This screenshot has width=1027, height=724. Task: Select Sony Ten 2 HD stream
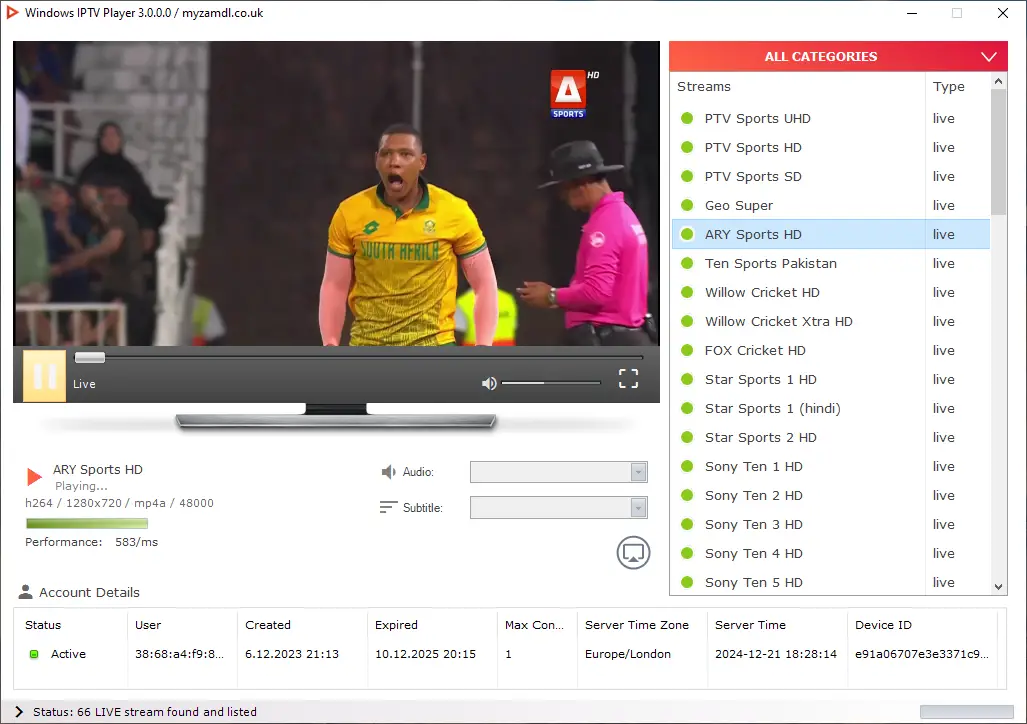pyautogui.click(x=831, y=495)
